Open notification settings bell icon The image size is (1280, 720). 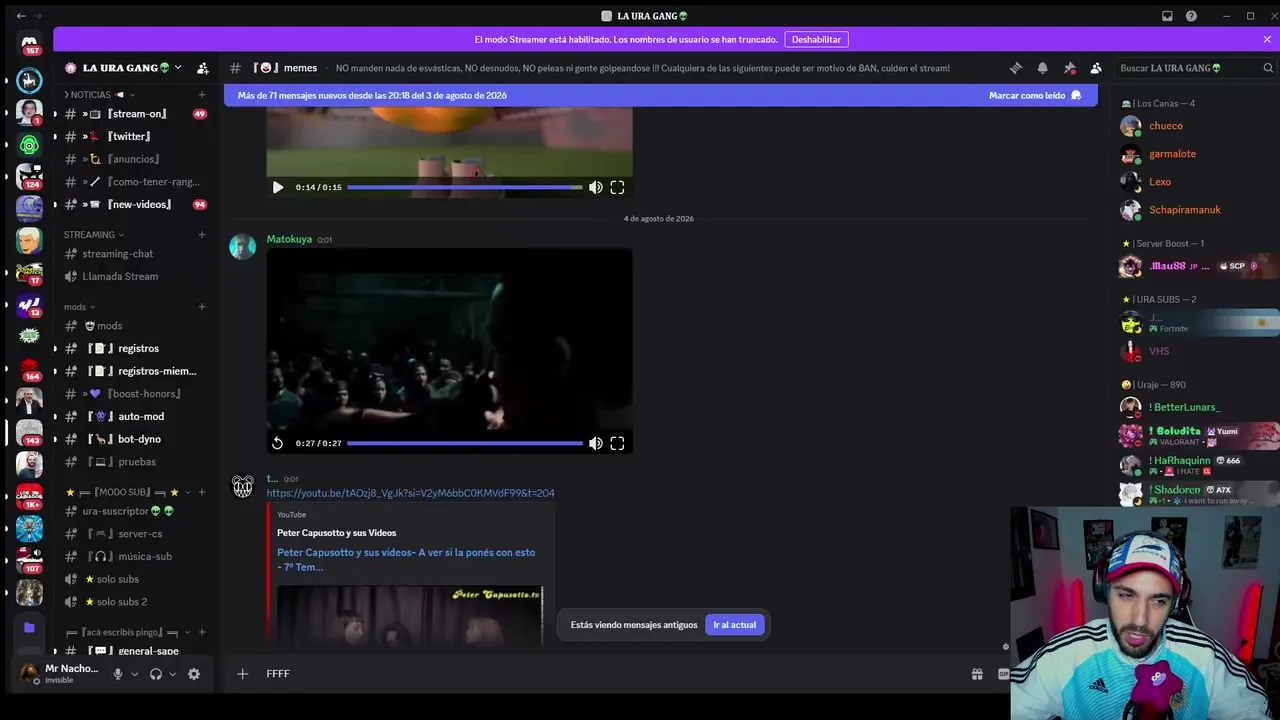1043,68
